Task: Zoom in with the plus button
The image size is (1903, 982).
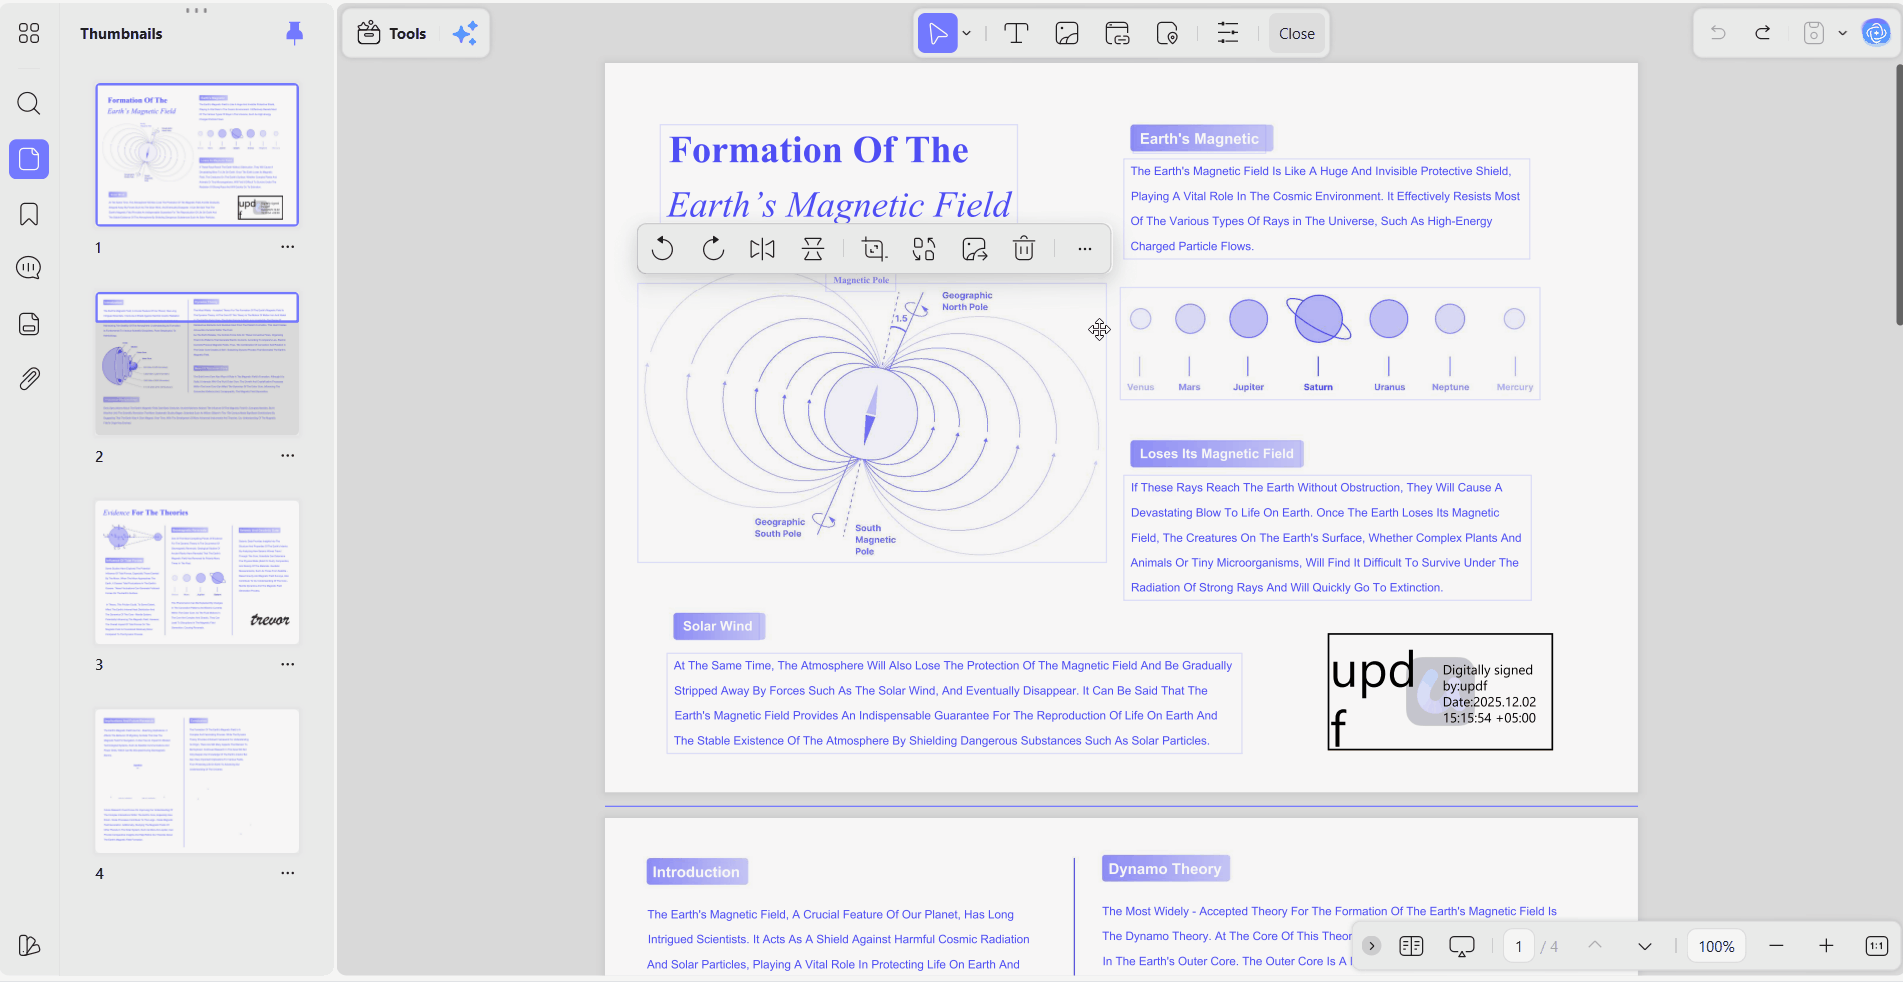Action: point(1826,946)
